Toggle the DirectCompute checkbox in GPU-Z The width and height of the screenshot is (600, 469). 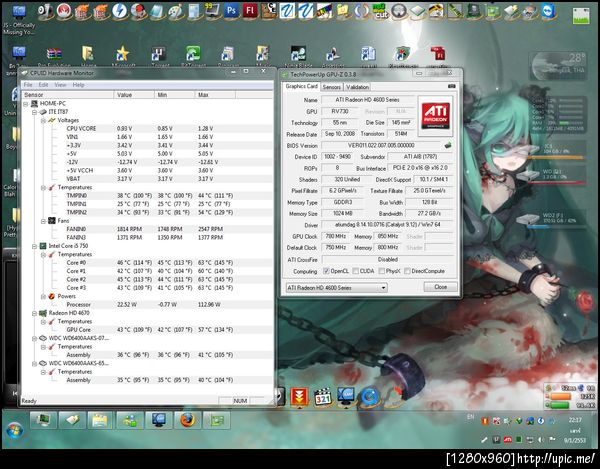click(x=407, y=271)
